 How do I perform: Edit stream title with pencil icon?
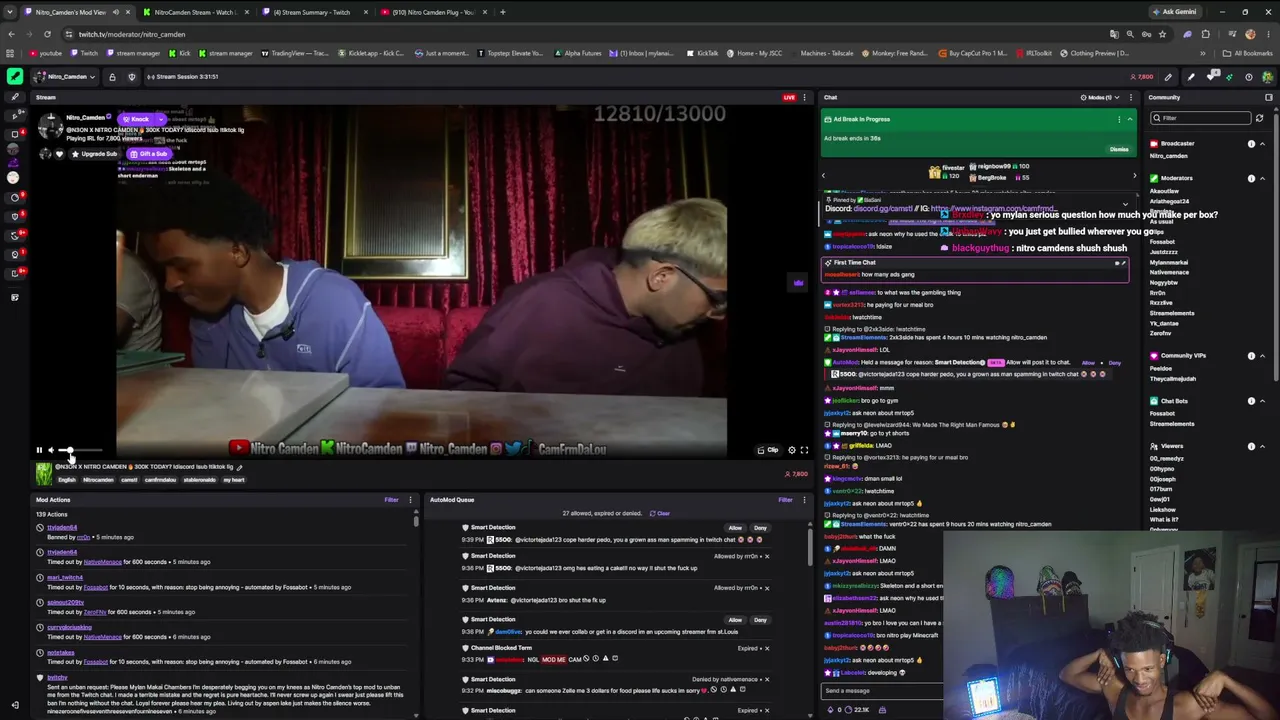(239, 467)
